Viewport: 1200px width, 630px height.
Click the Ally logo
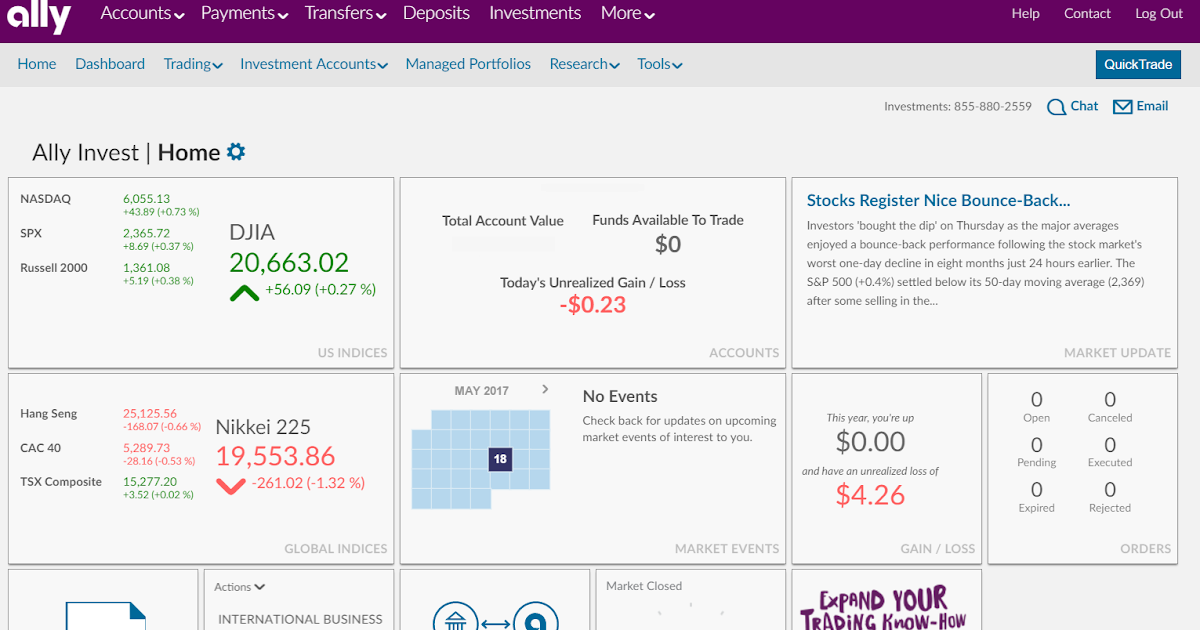tap(39, 16)
